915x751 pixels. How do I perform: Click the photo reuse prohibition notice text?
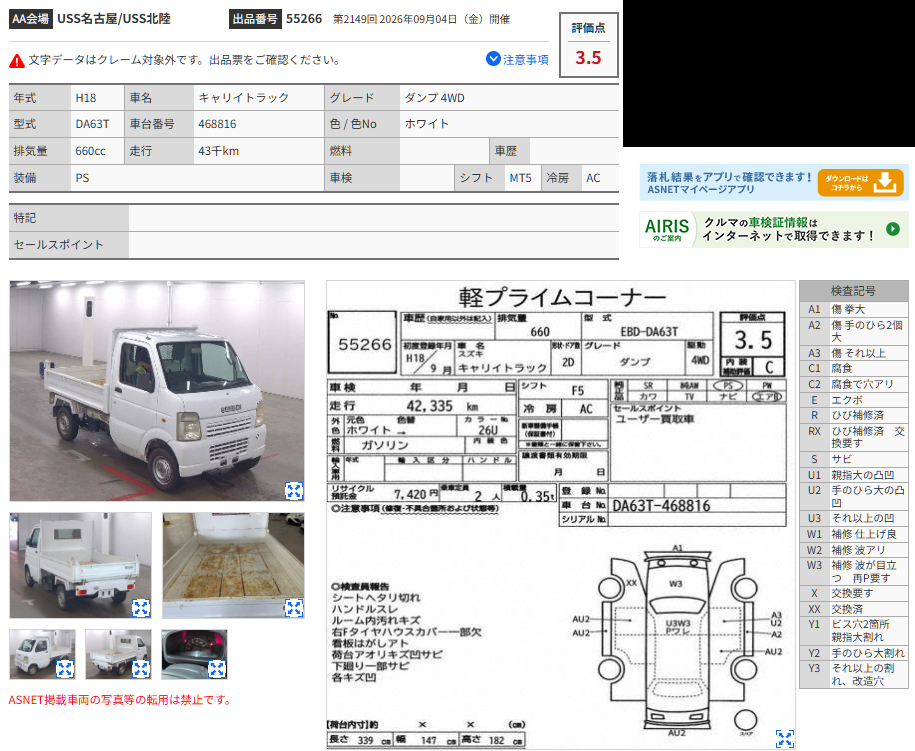point(120,700)
